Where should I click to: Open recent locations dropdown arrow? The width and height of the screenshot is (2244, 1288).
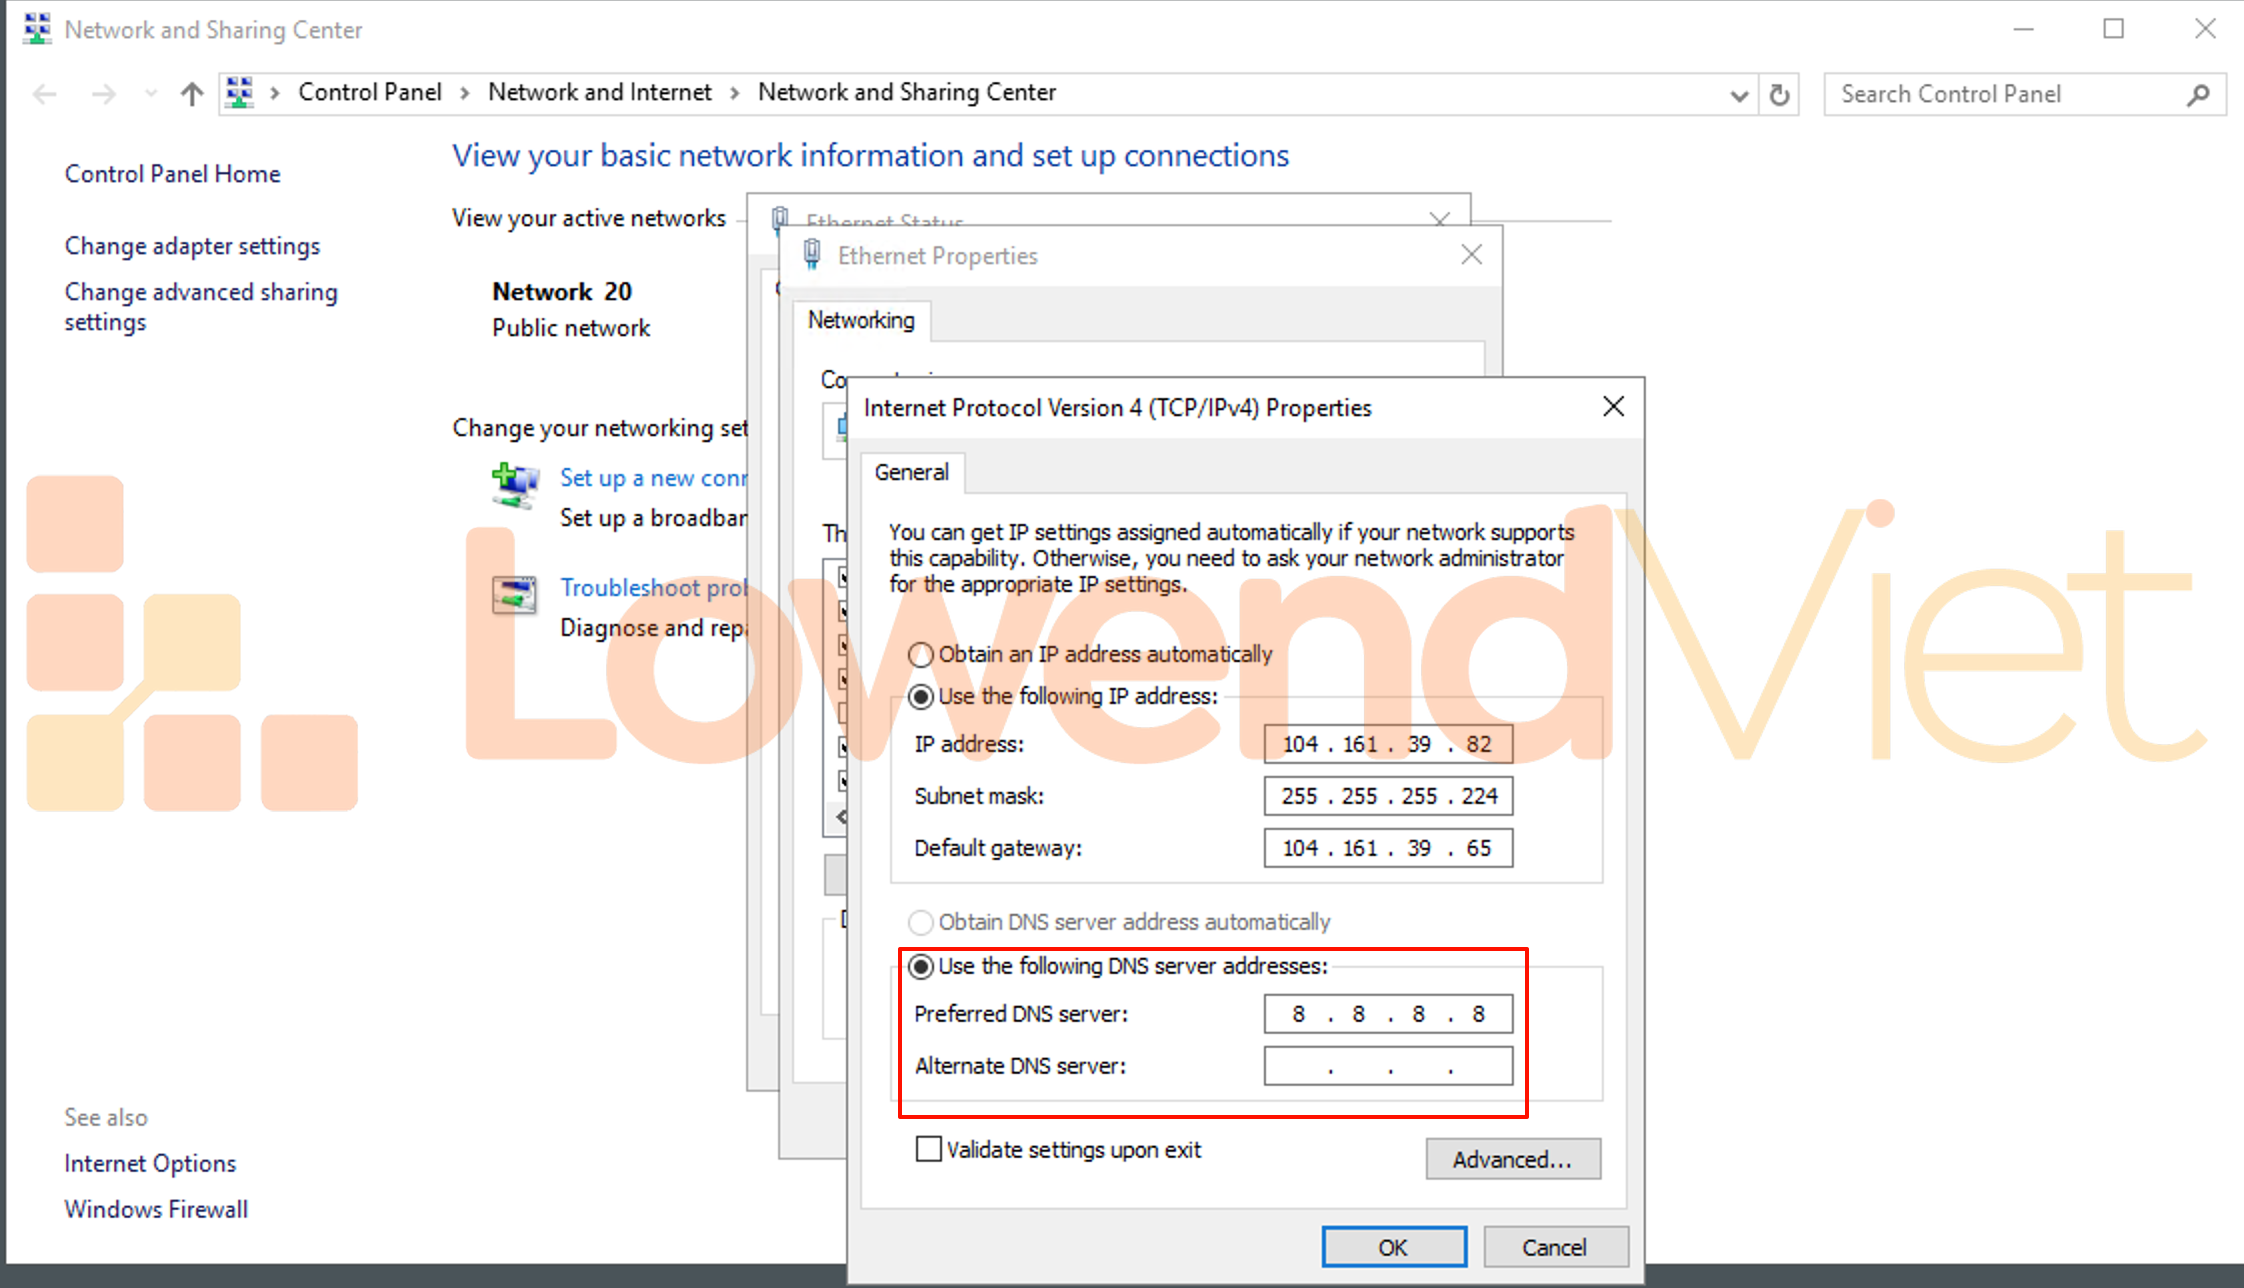coord(150,94)
